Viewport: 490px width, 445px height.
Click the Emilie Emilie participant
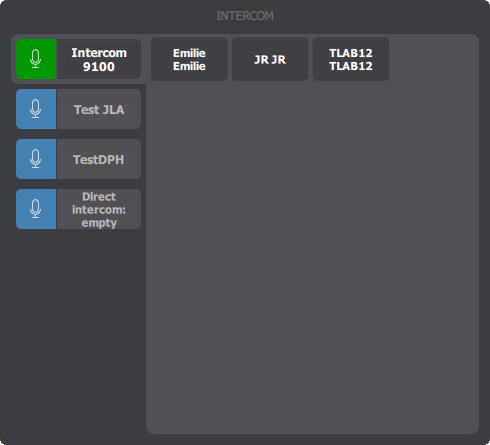(x=189, y=59)
